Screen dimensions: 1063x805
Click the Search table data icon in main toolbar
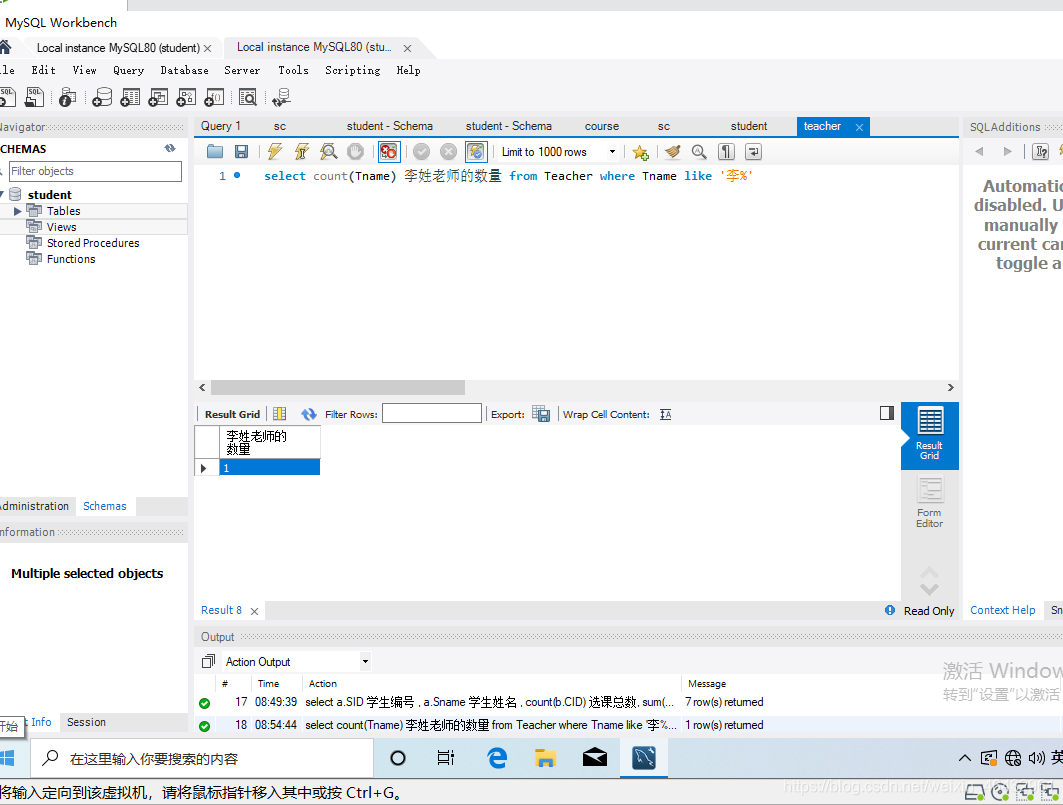tap(248, 97)
